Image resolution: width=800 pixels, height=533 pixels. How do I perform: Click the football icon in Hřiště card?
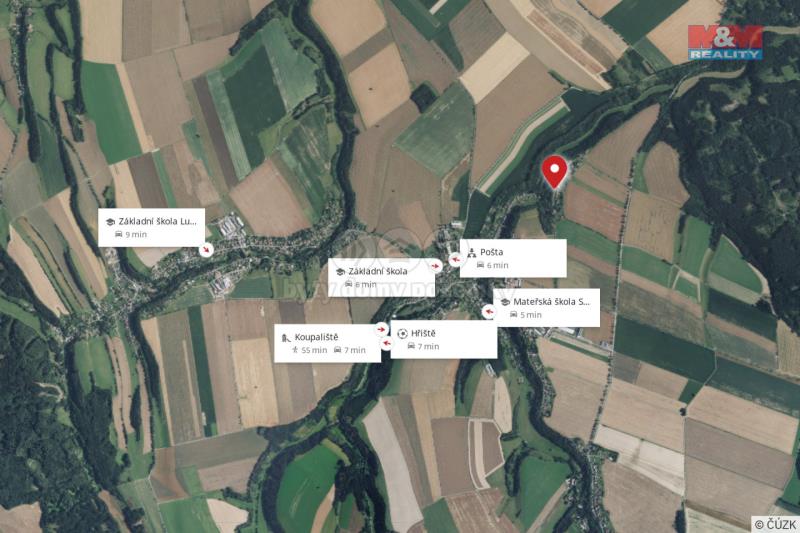[403, 334]
